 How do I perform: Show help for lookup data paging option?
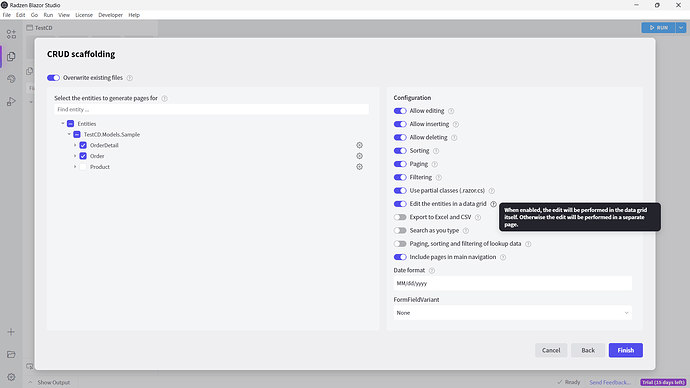pyautogui.click(x=529, y=244)
